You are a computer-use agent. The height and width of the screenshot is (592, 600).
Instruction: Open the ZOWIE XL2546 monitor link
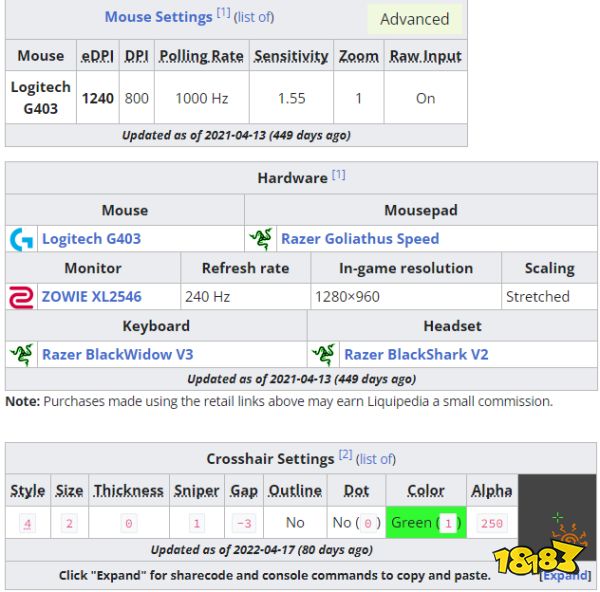91,297
